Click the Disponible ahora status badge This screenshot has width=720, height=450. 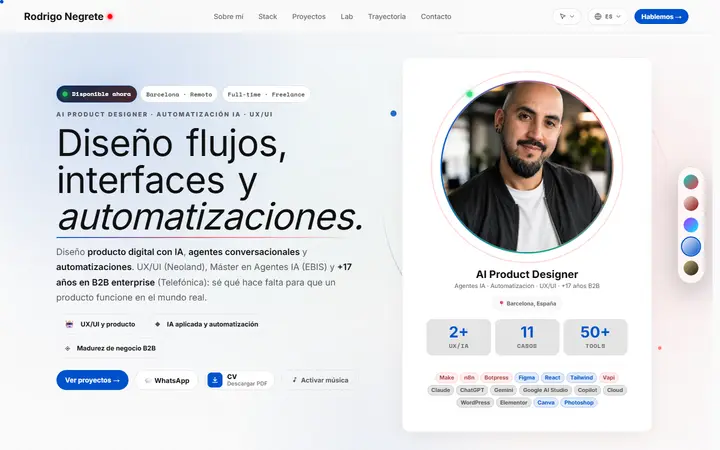point(97,94)
